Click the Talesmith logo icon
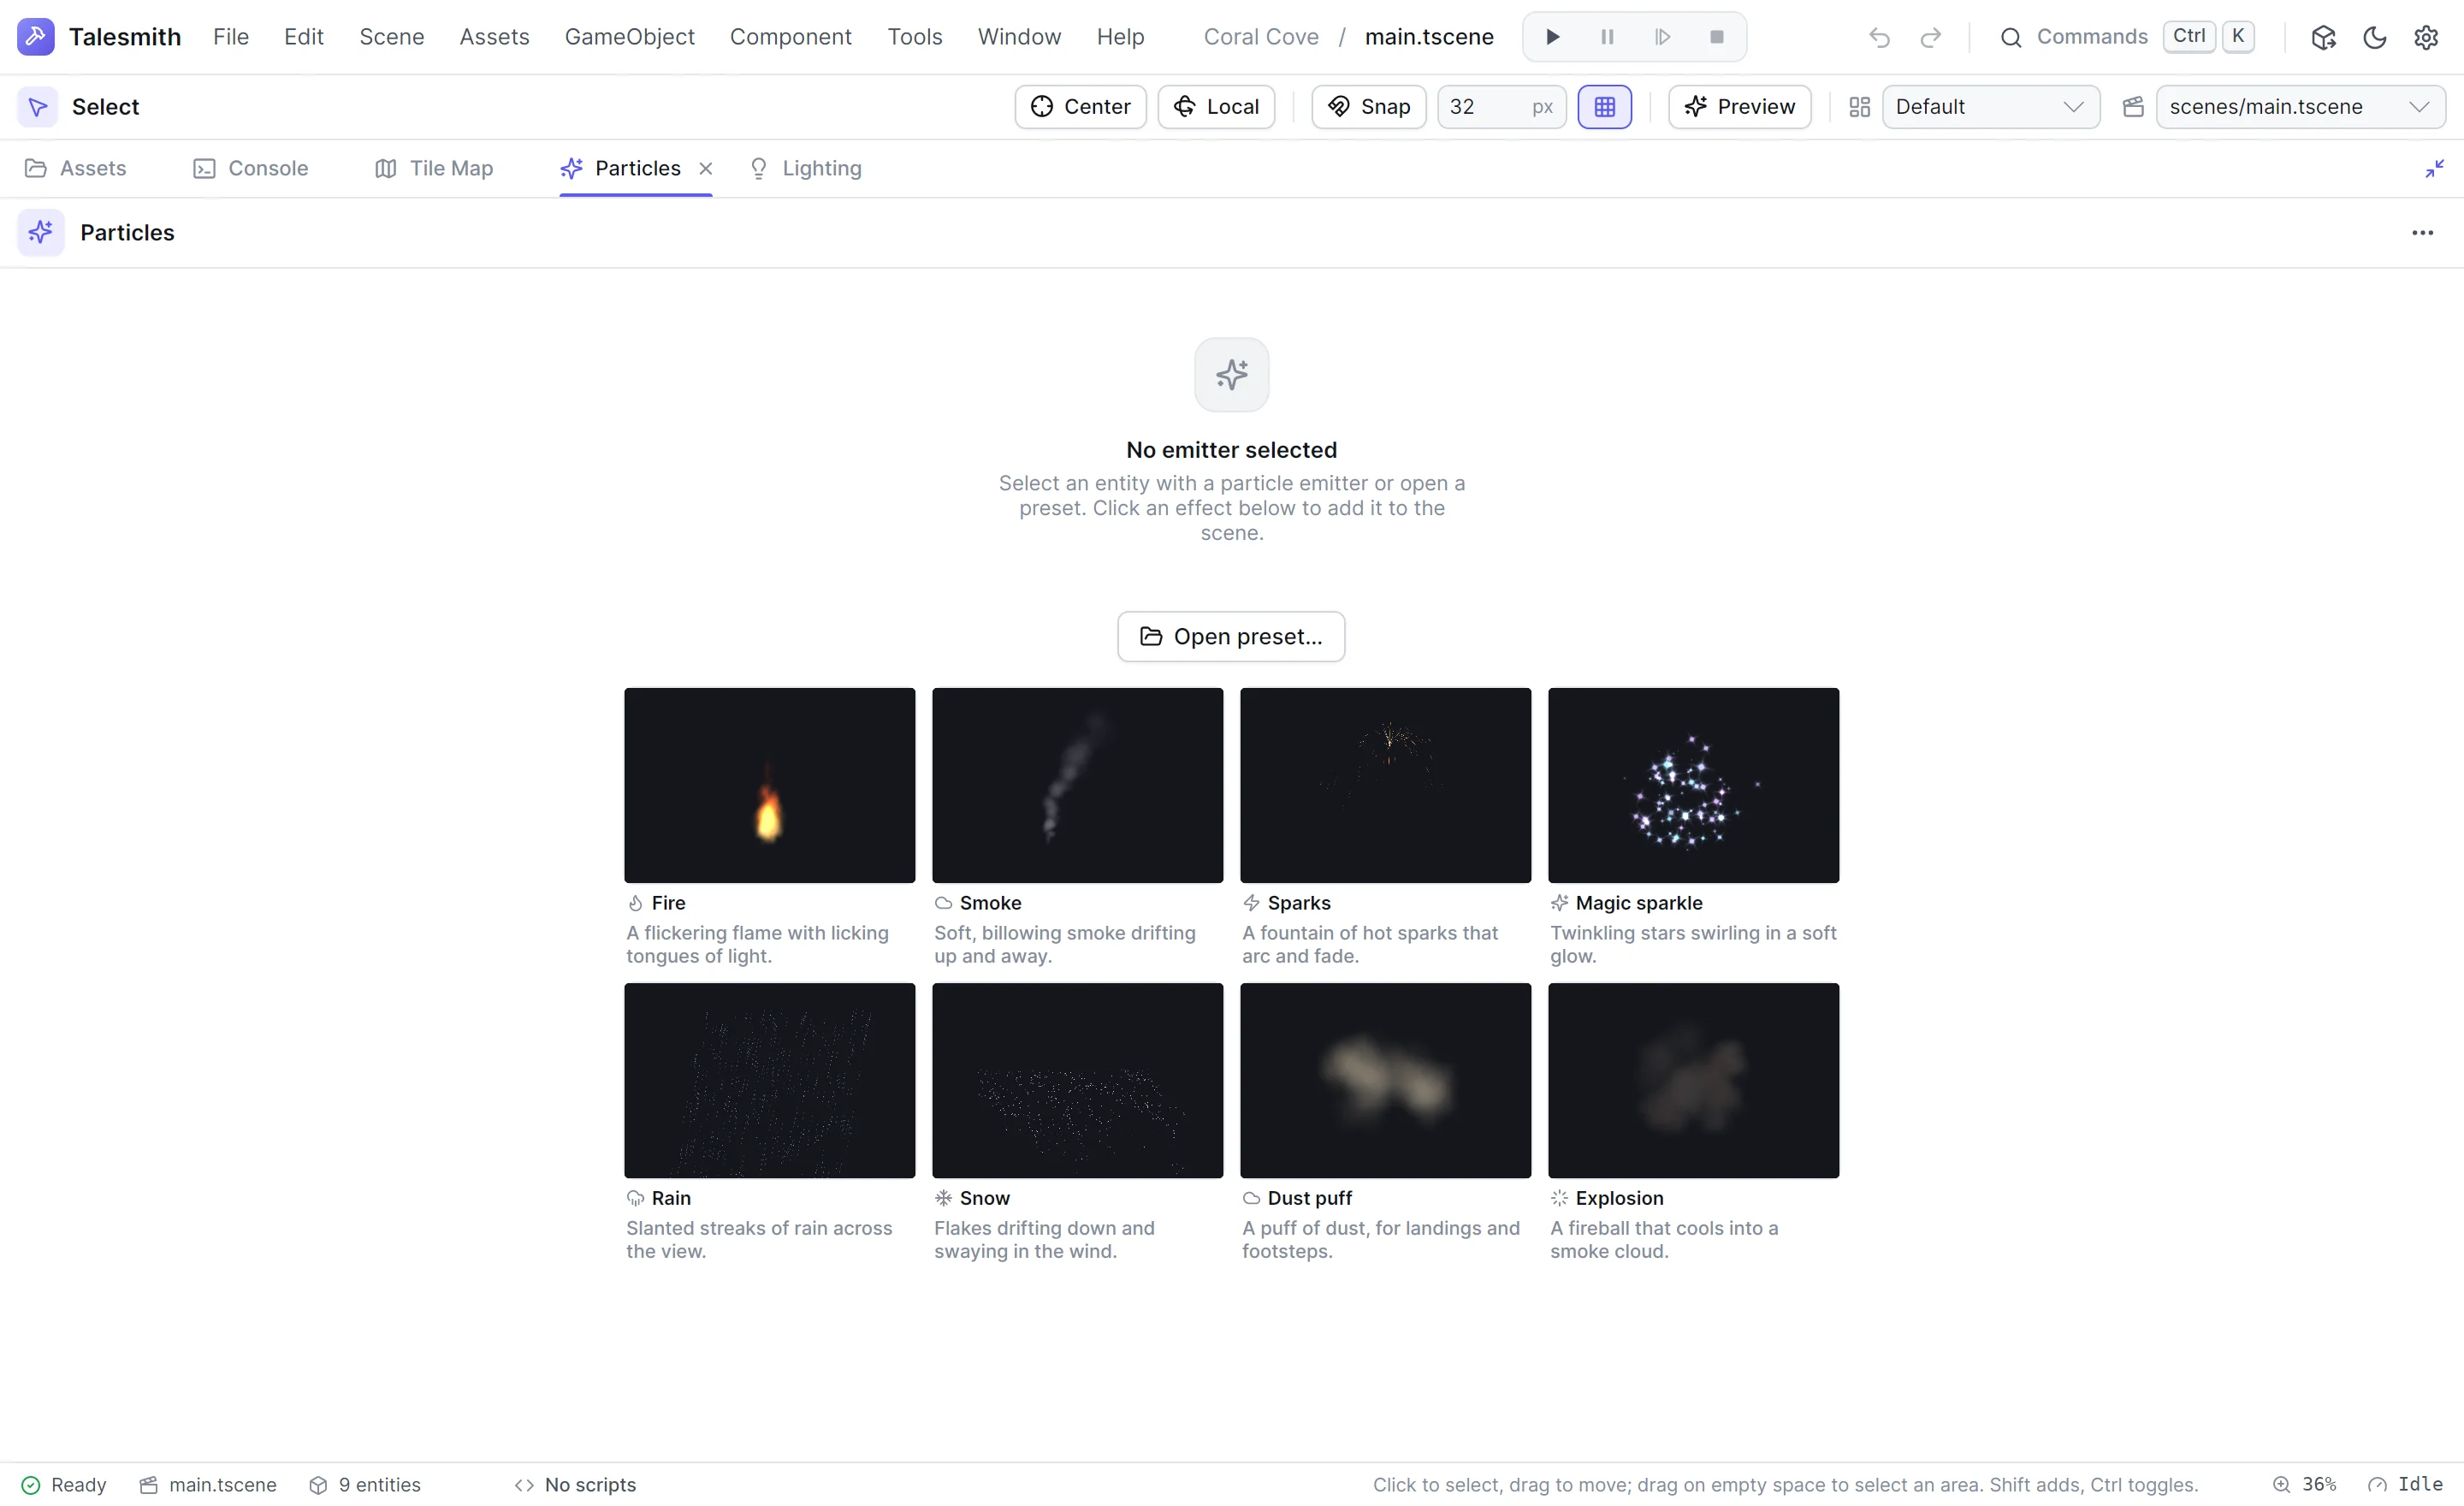This screenshot has width=2464, height=1506. 36,37
